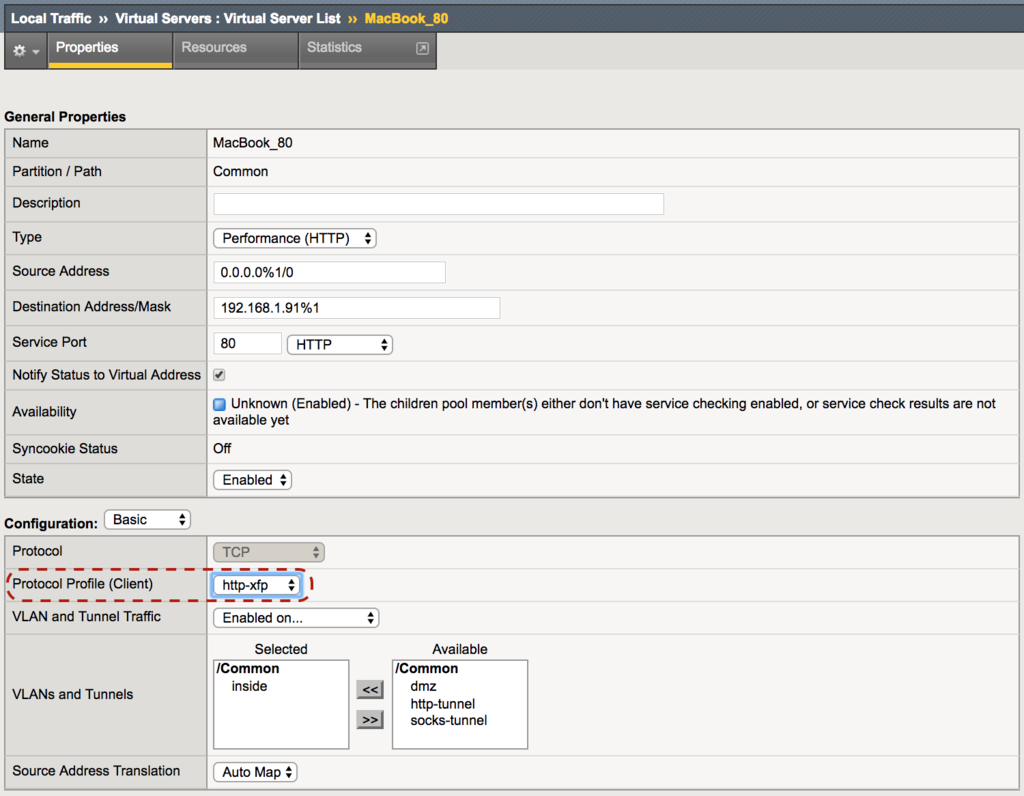Click inside the Description text field
Screen dimensions: 1024x796
coord(438,203)
